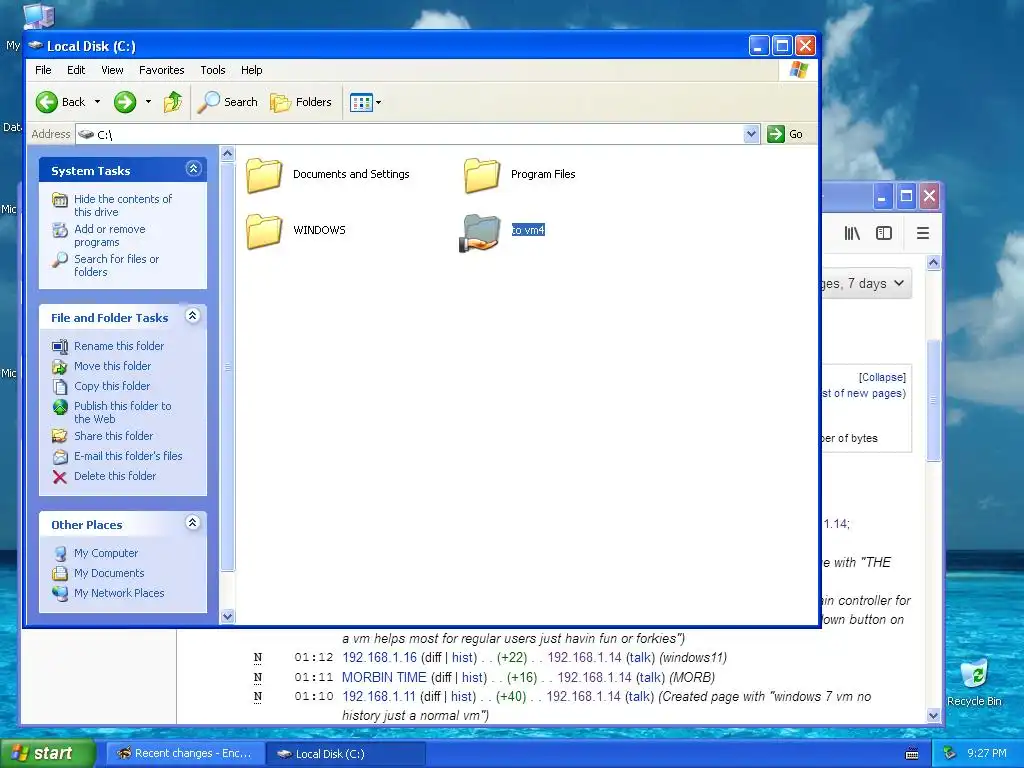The width and height of the screenshot is (1024, 768).
Task: Click Search for files or folders
Action: [x=116, y=265]
